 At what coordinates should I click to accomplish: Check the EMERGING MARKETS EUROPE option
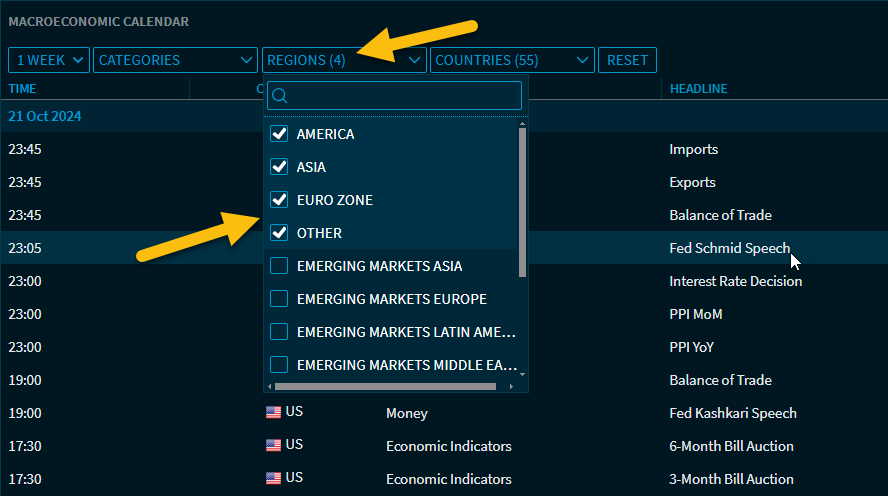(279, 299)
